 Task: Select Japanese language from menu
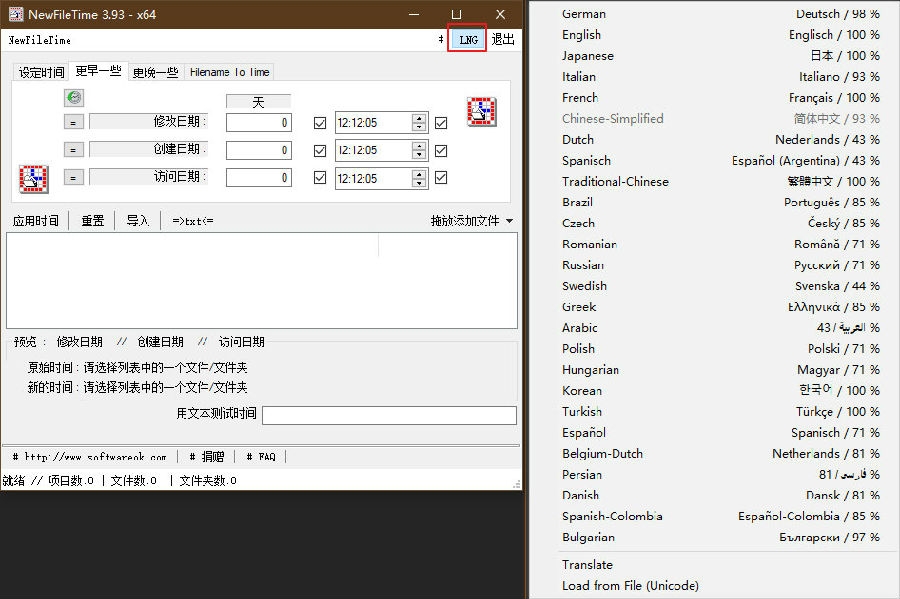pos(720,56)
